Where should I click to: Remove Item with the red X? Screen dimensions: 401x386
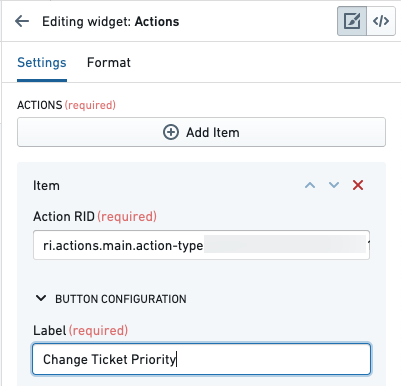pos(358,185)
